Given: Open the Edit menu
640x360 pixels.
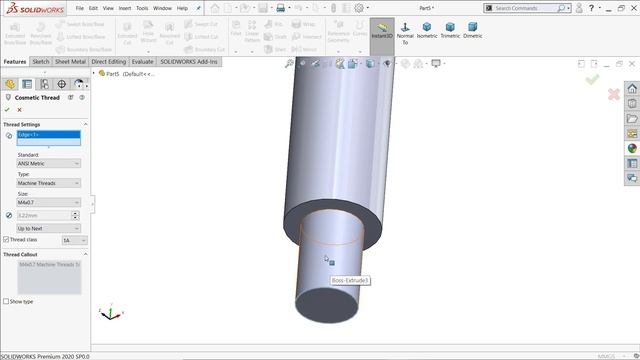Looking at the screenshot, I should click(93, 8).
